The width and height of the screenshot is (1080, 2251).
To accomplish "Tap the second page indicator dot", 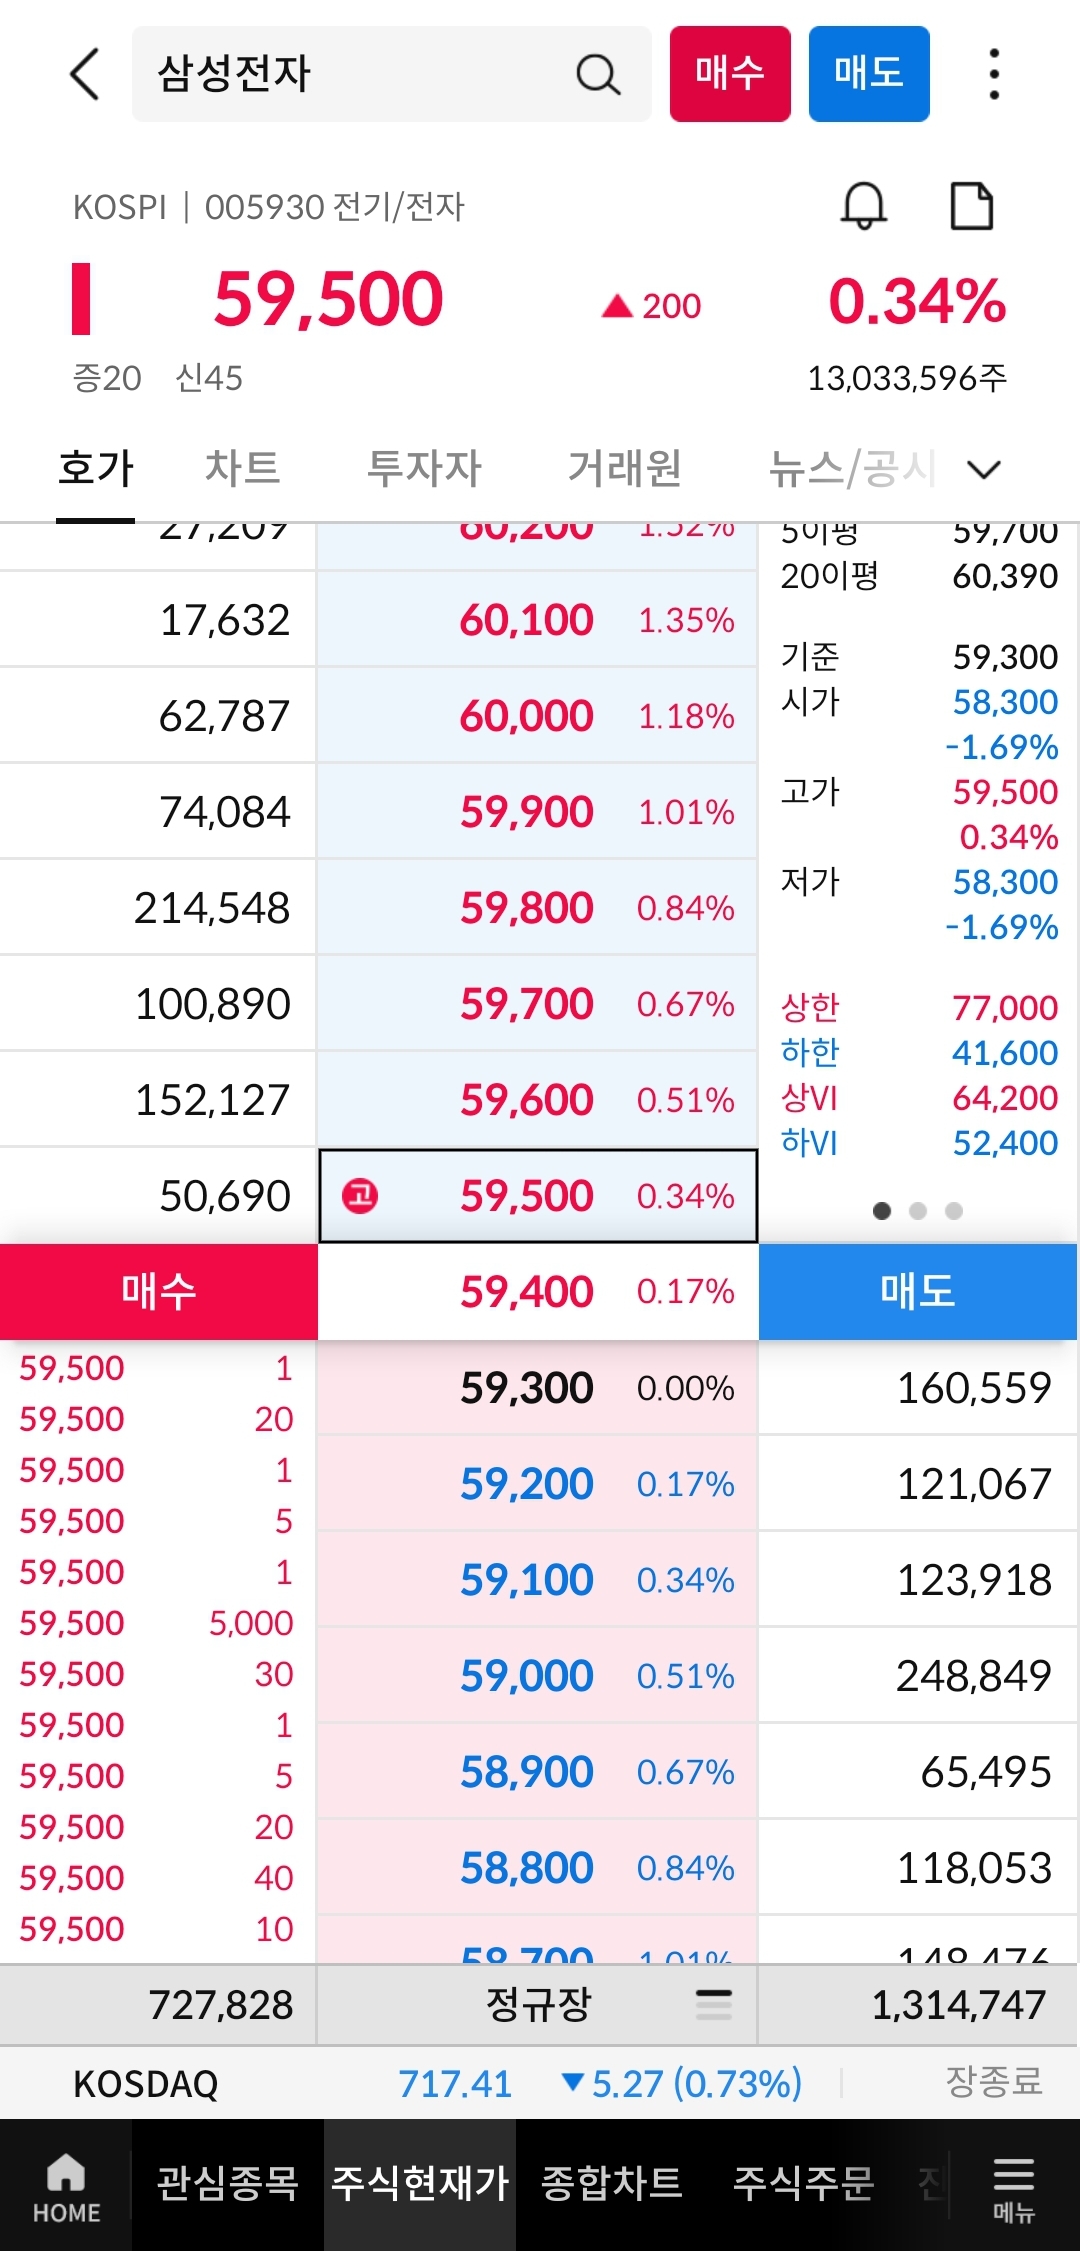I will [x=917, y=1211].
